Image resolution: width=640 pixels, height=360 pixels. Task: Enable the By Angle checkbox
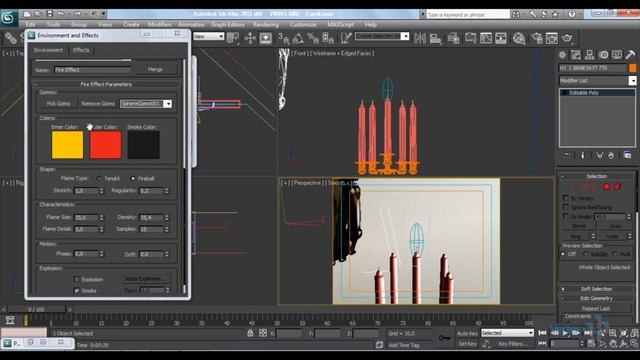[x=566, y=216]
